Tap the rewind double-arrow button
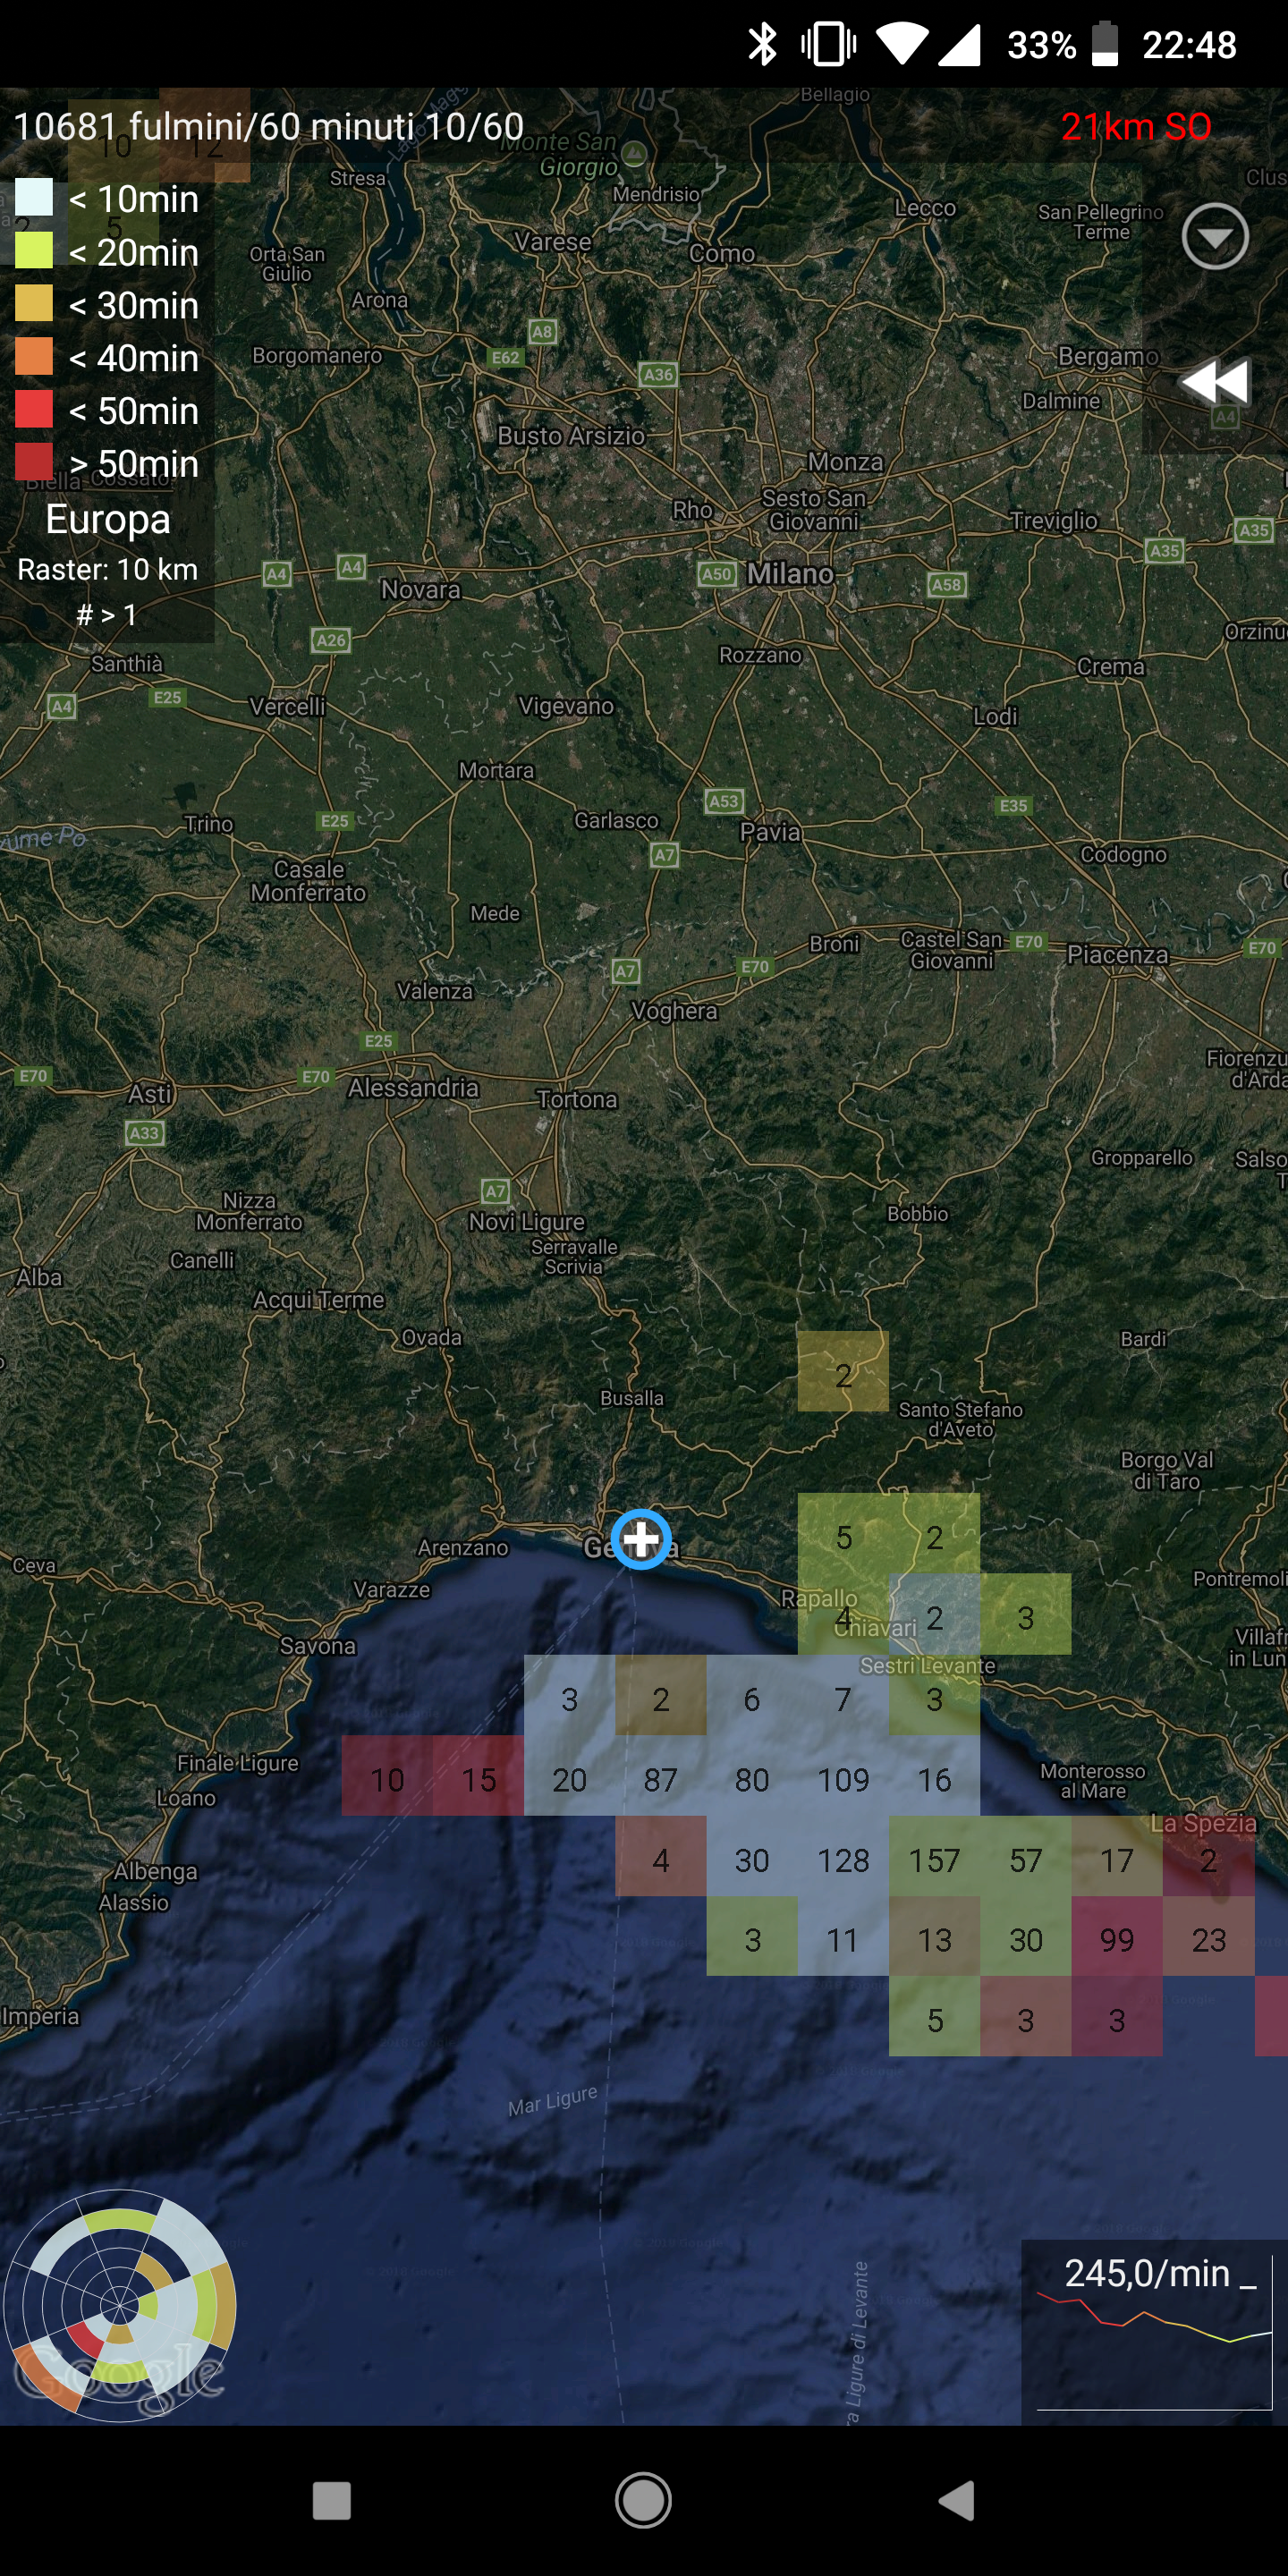The image size is (1288, 2576). [1214, 382]
